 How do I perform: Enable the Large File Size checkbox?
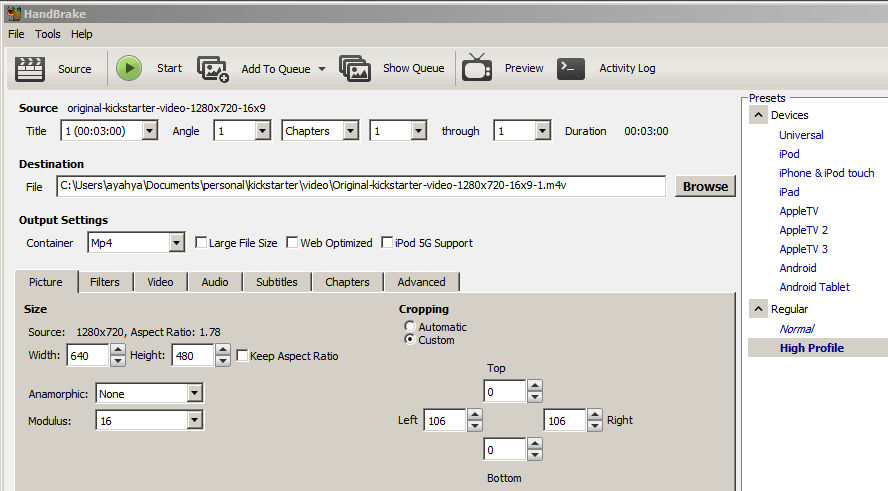[200, 242]
